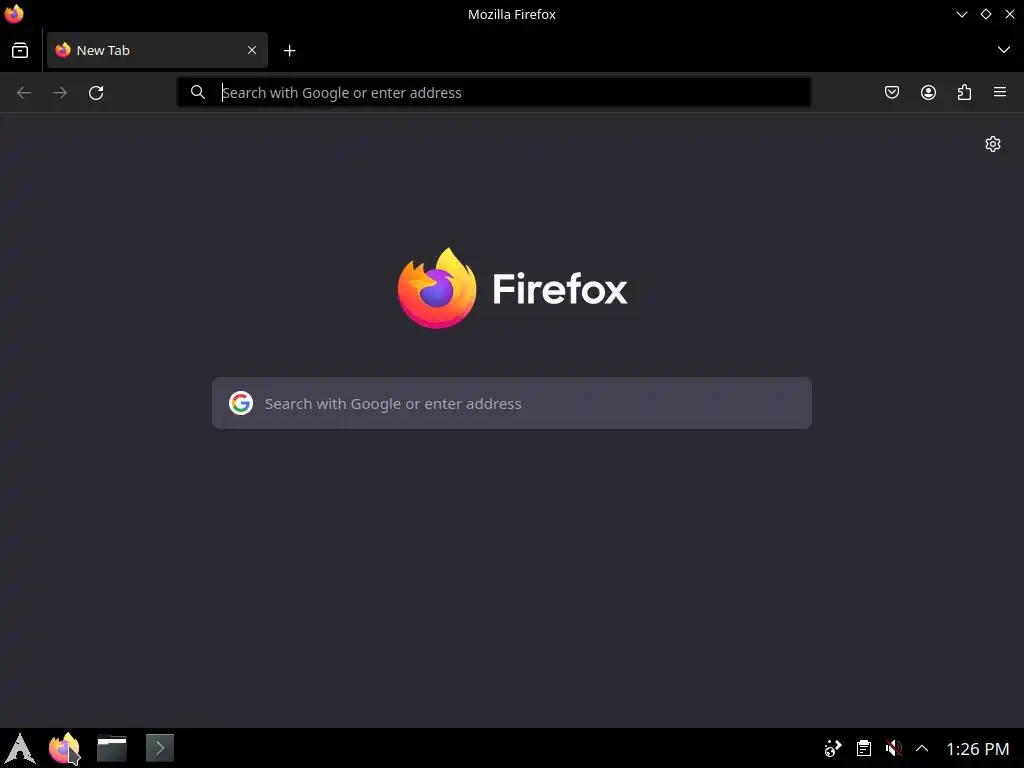This screenshot has height=768, width=1024.
Task: Close the New Tab tab
Action: point(252,50)
